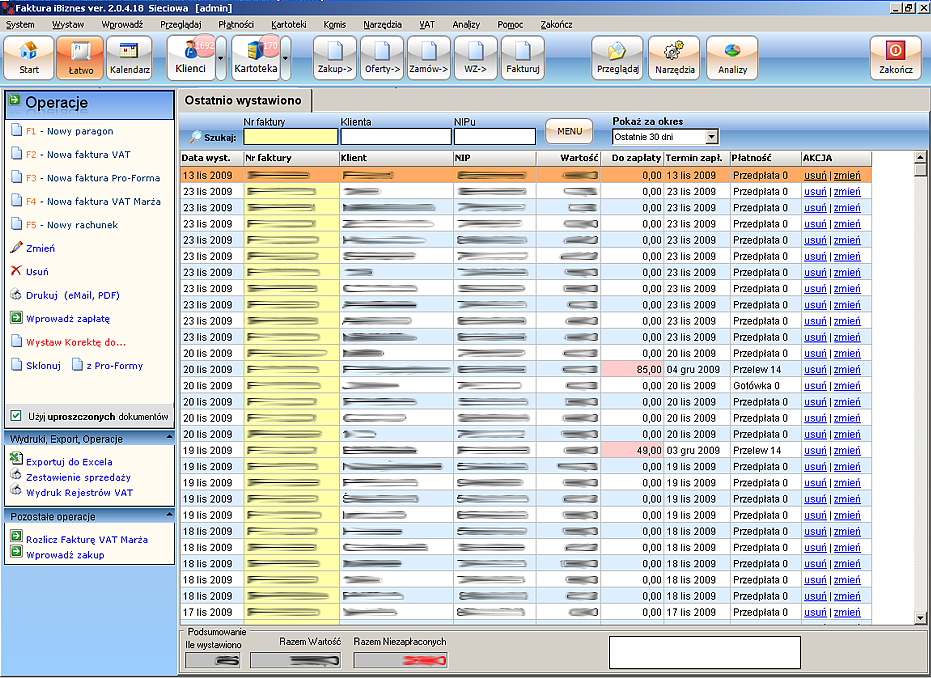Click the printer icon beside Drukuj
Screen dimensions: 931x678
(16, 294)
